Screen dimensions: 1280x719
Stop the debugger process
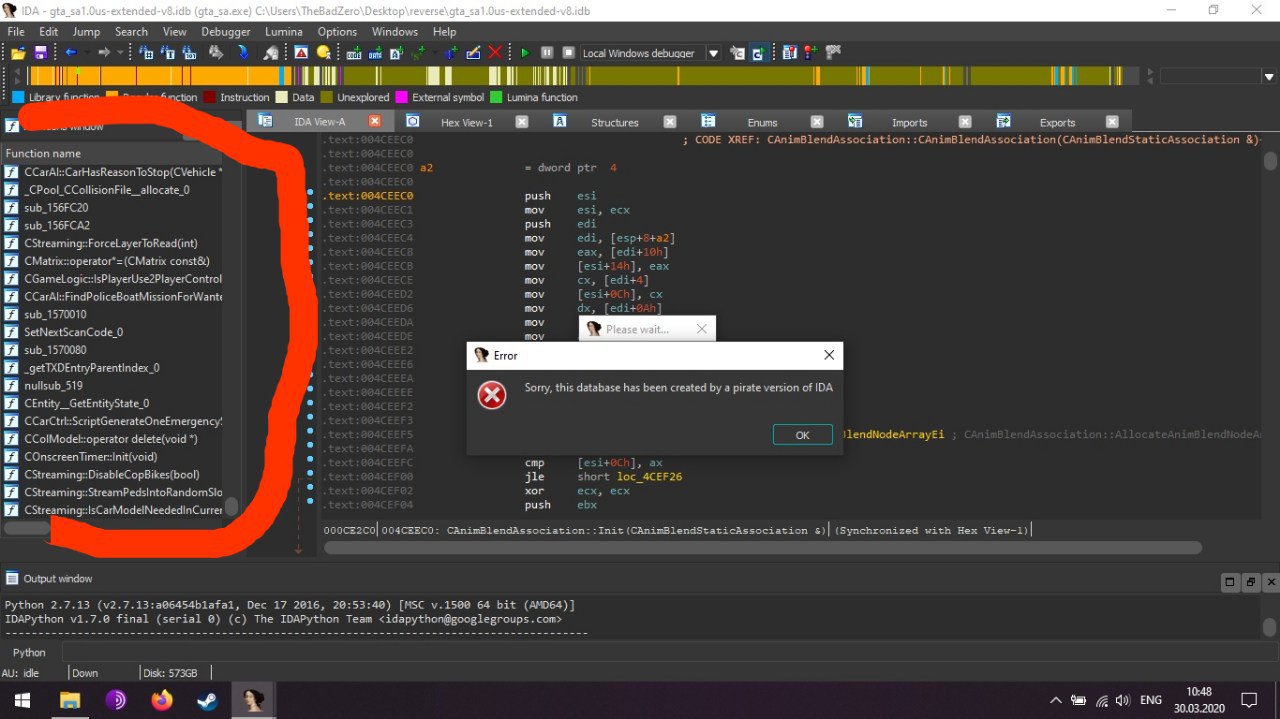pos(568,53)
